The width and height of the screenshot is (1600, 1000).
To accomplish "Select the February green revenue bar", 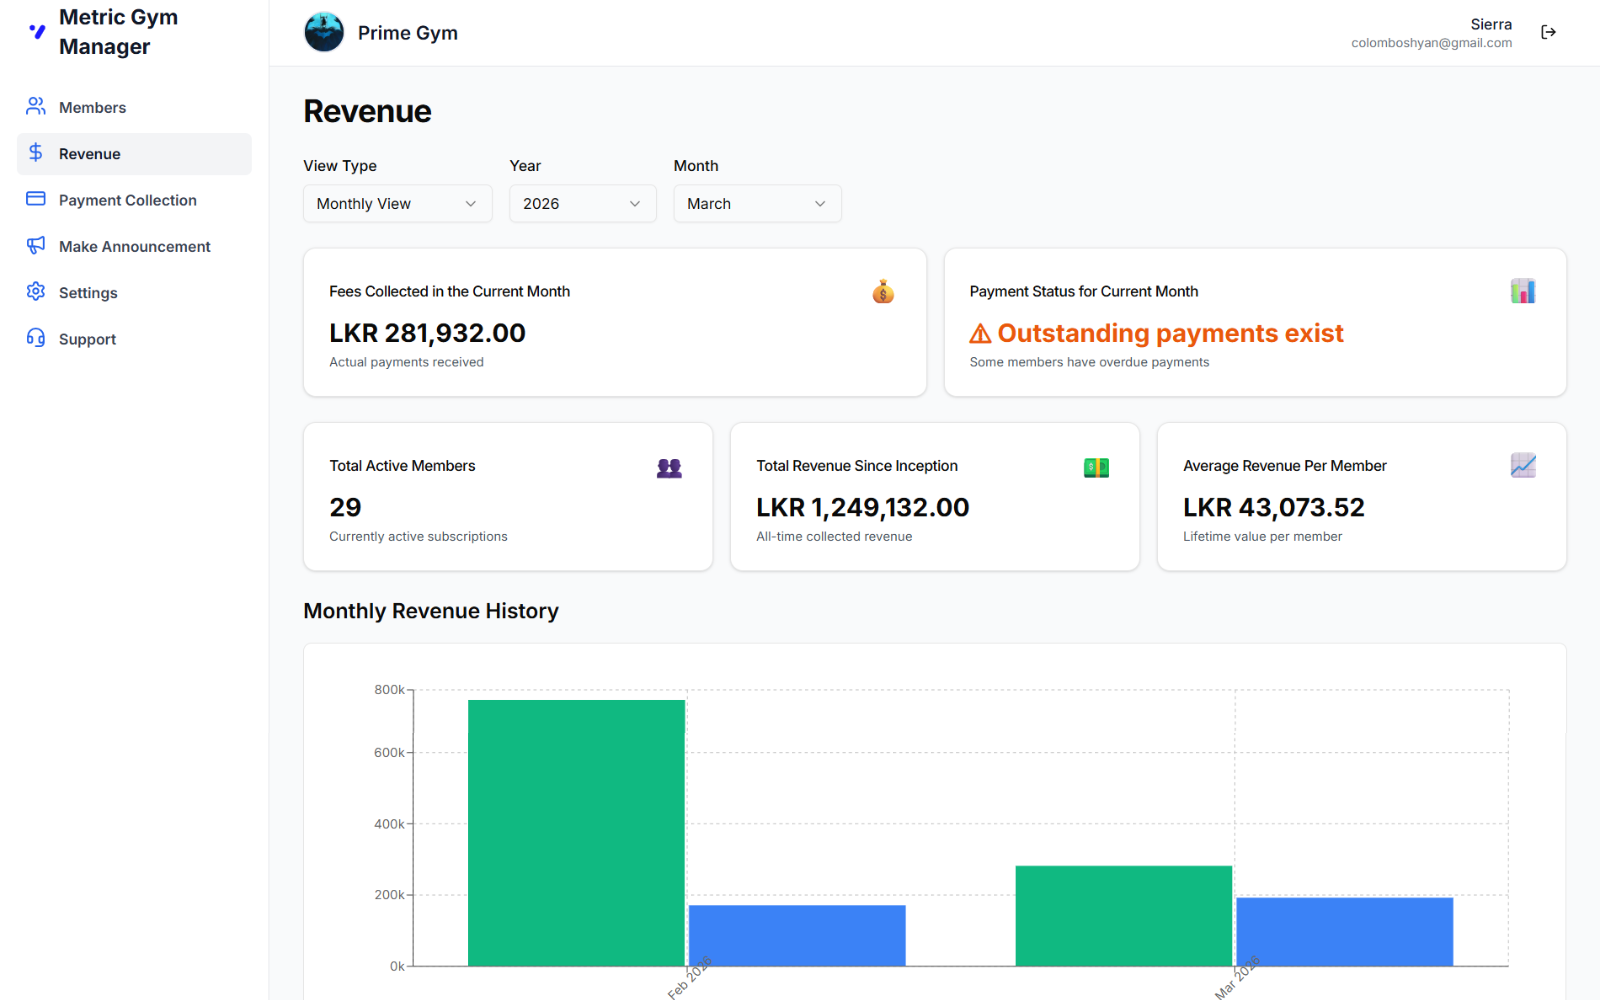I will (x=576, y=830).
